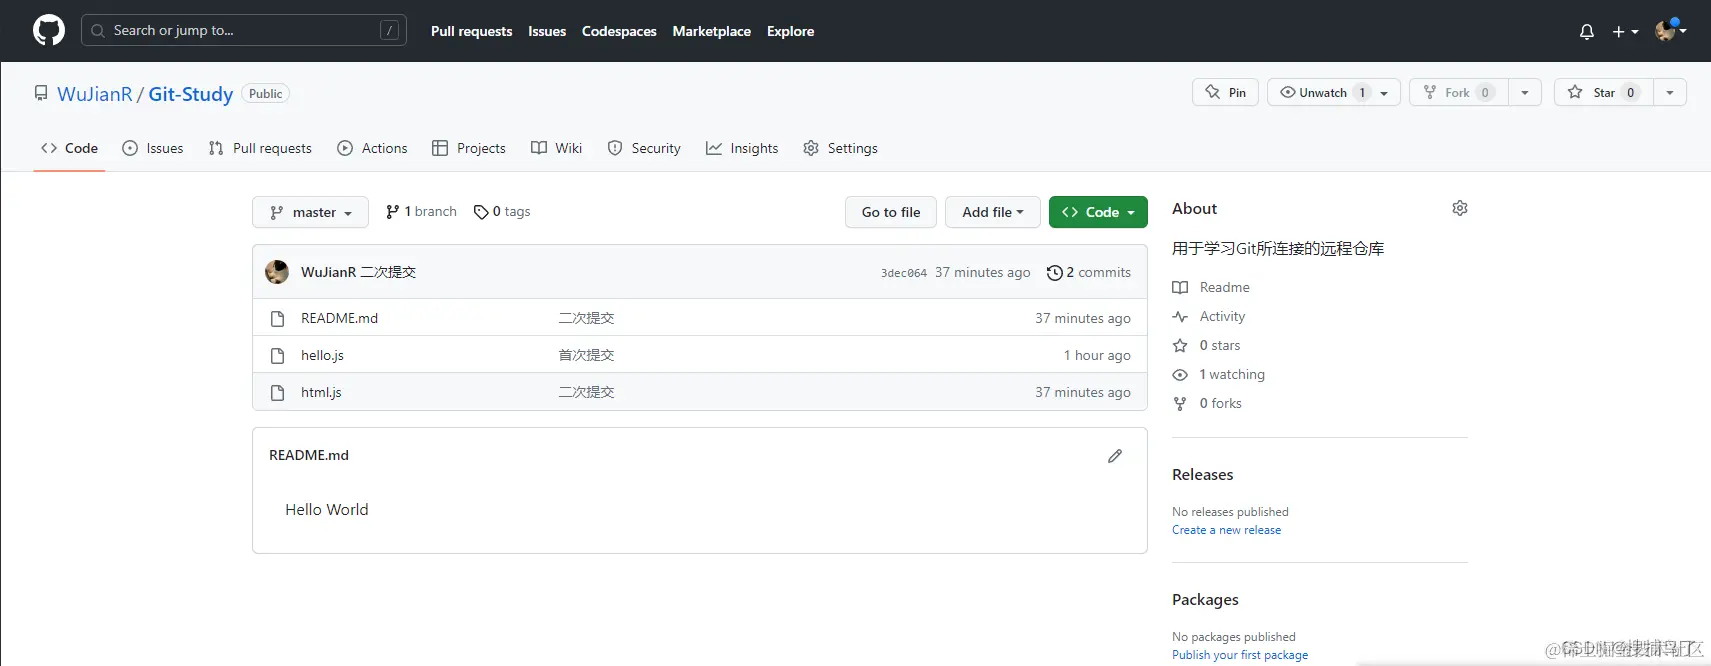Focus the Search or jump to field
This screenshot has height=666, width=1711.
(x=243, y=30)
